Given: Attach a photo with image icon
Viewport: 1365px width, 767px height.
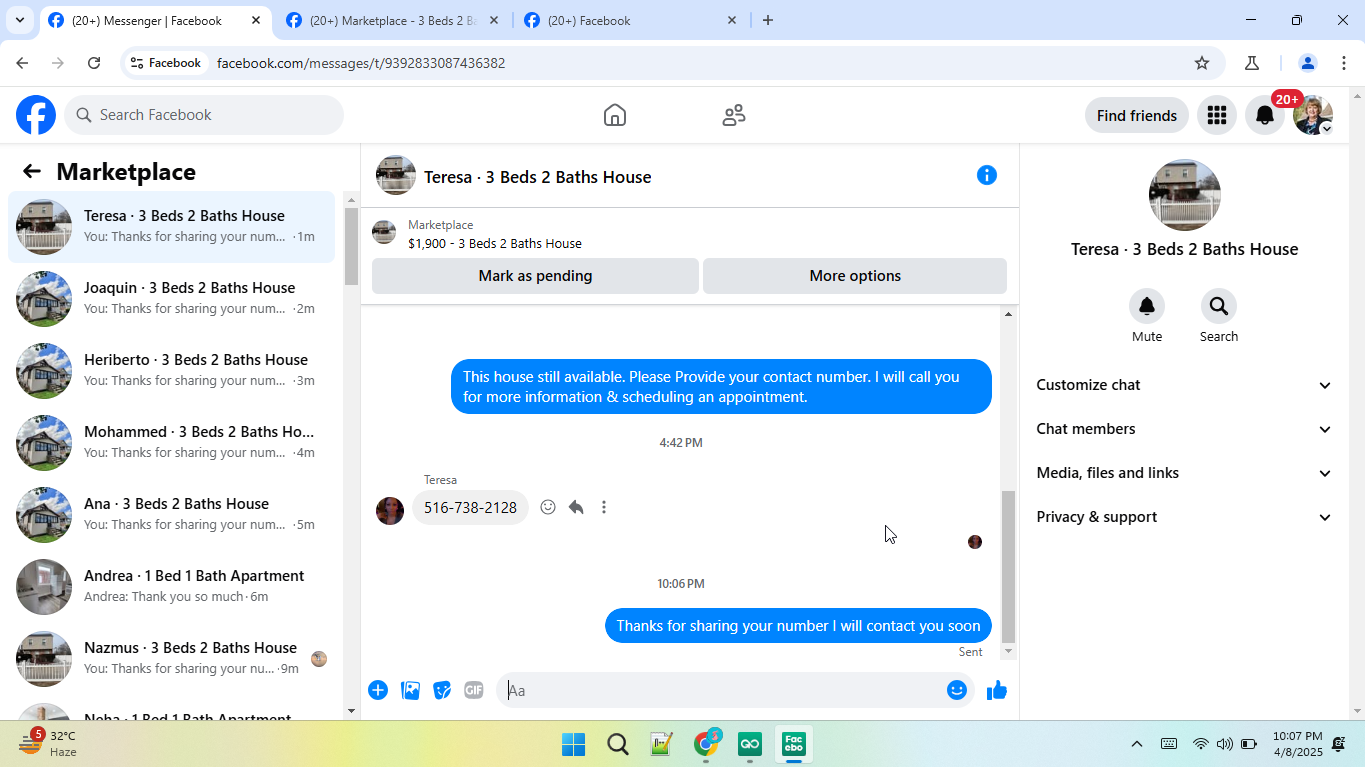Looking at the screenshot, I should click(410, 690).
